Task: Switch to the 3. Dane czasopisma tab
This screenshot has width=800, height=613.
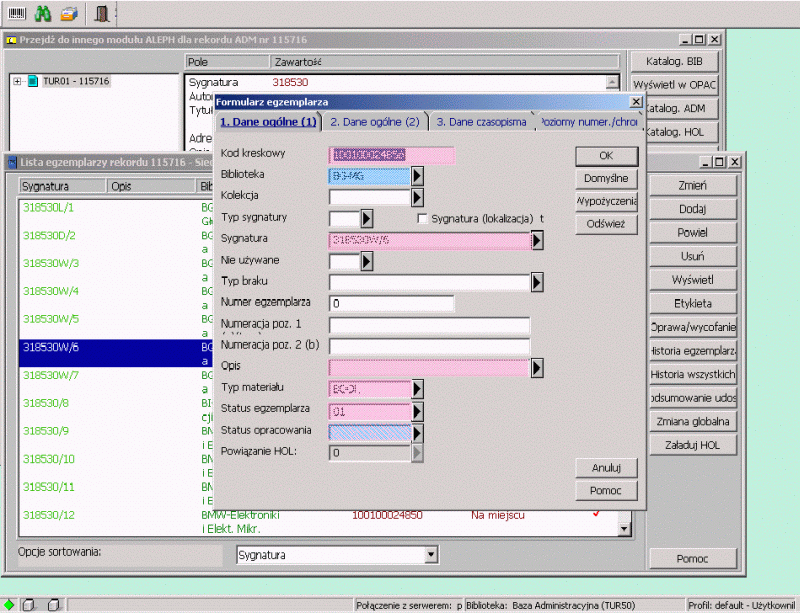Action: tap(481, 122)
